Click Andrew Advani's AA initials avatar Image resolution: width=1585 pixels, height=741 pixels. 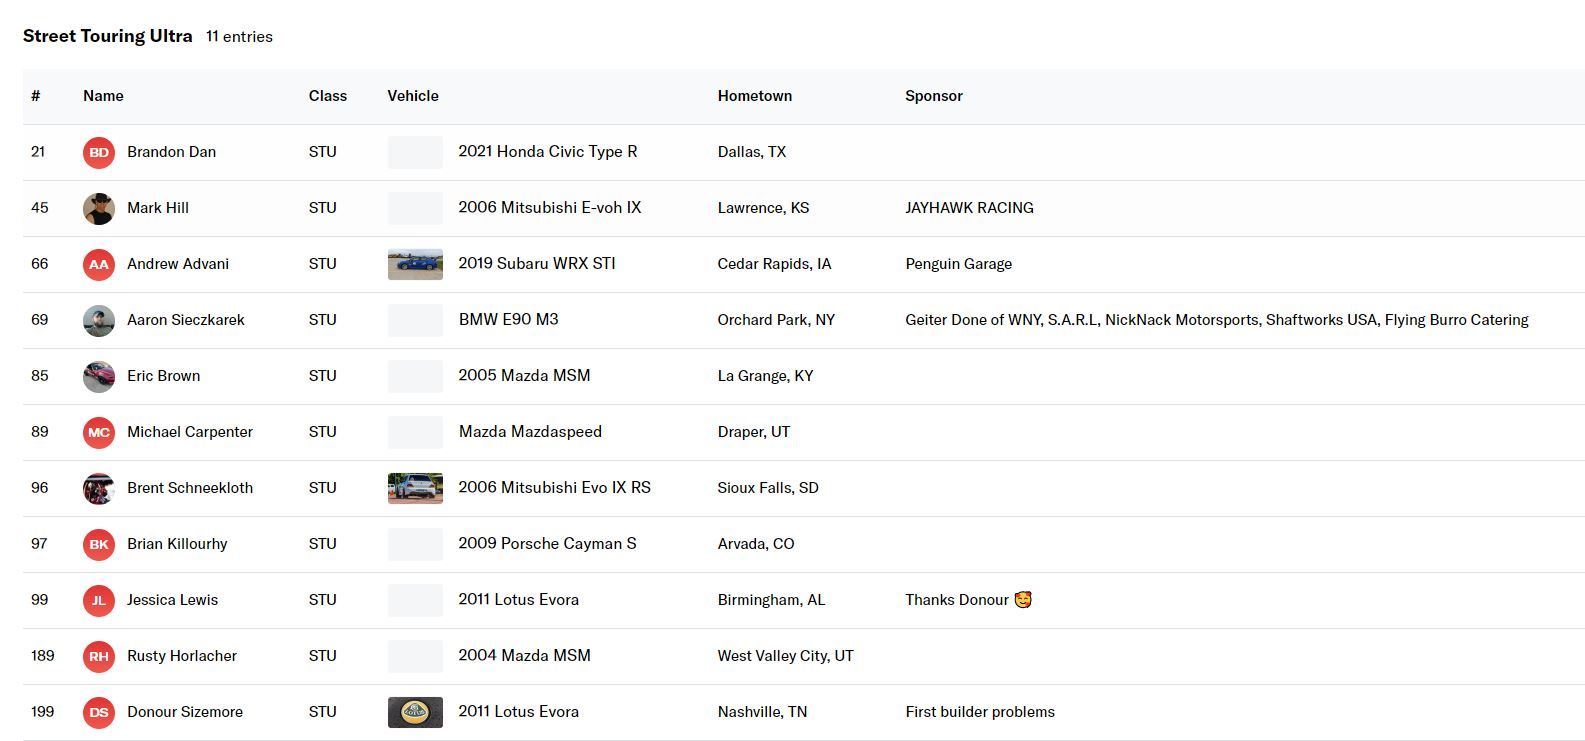click(98, 264)
